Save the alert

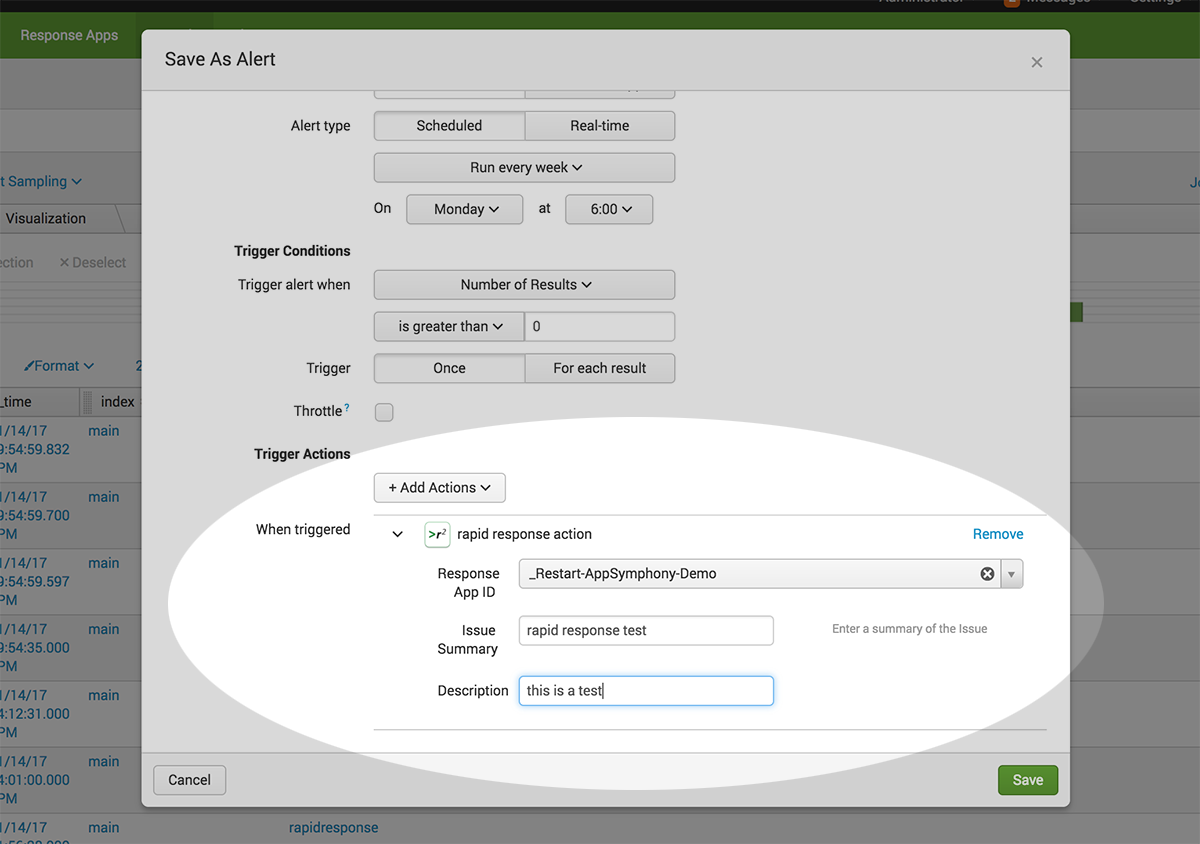pyautogui.click(x=1027, y=780)
